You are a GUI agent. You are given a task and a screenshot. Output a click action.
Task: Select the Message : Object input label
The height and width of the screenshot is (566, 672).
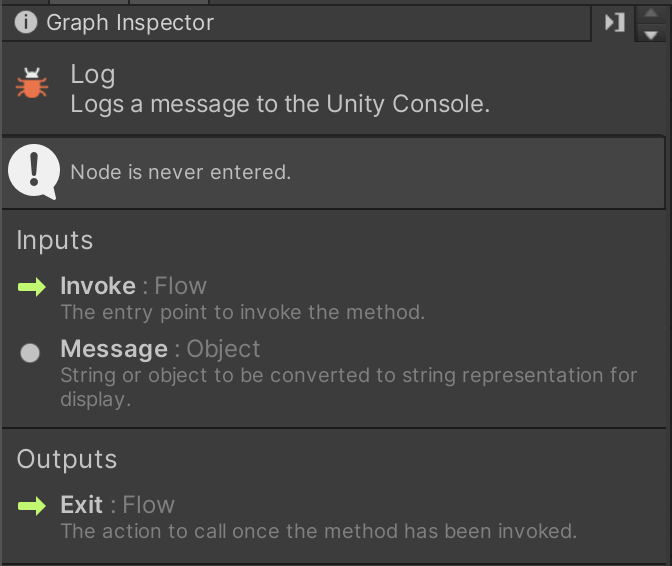160,349
